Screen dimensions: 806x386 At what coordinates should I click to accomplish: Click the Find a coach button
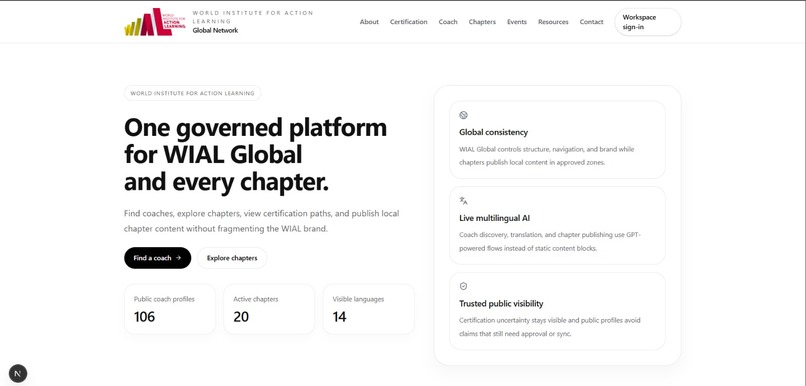(x=157, y=258)
